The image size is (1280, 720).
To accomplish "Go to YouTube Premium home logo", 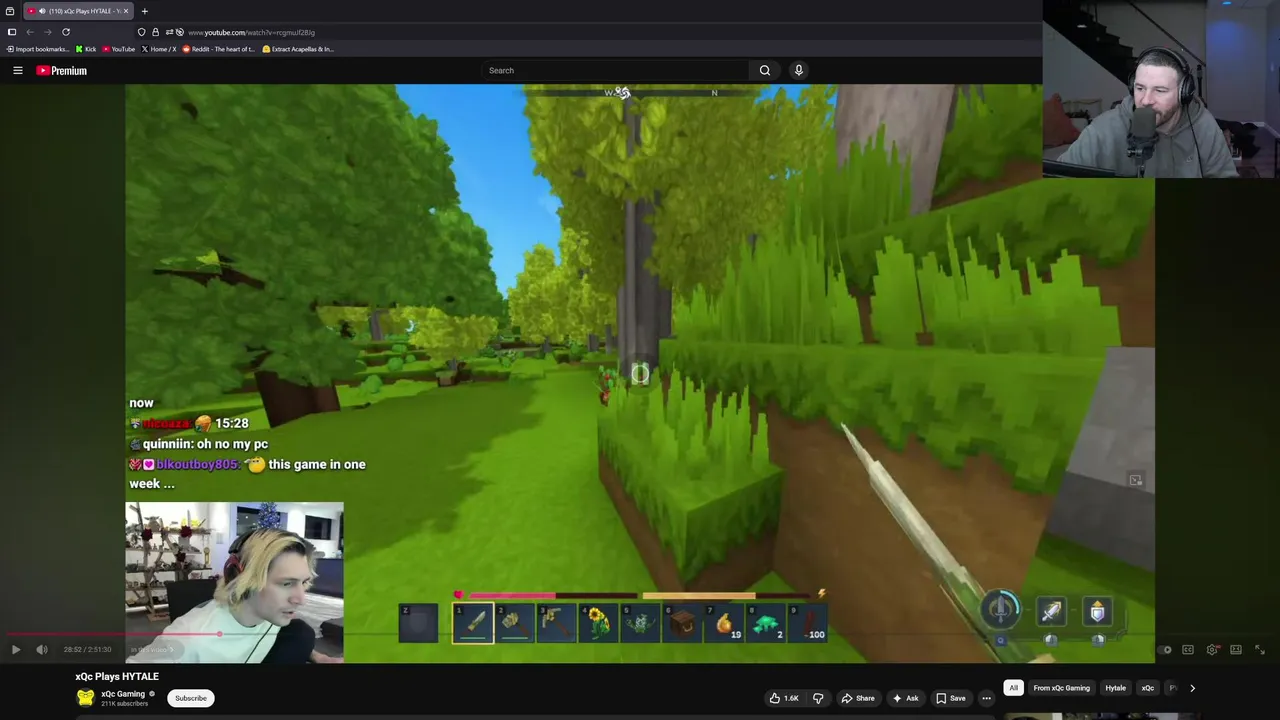I will point(62,70).
